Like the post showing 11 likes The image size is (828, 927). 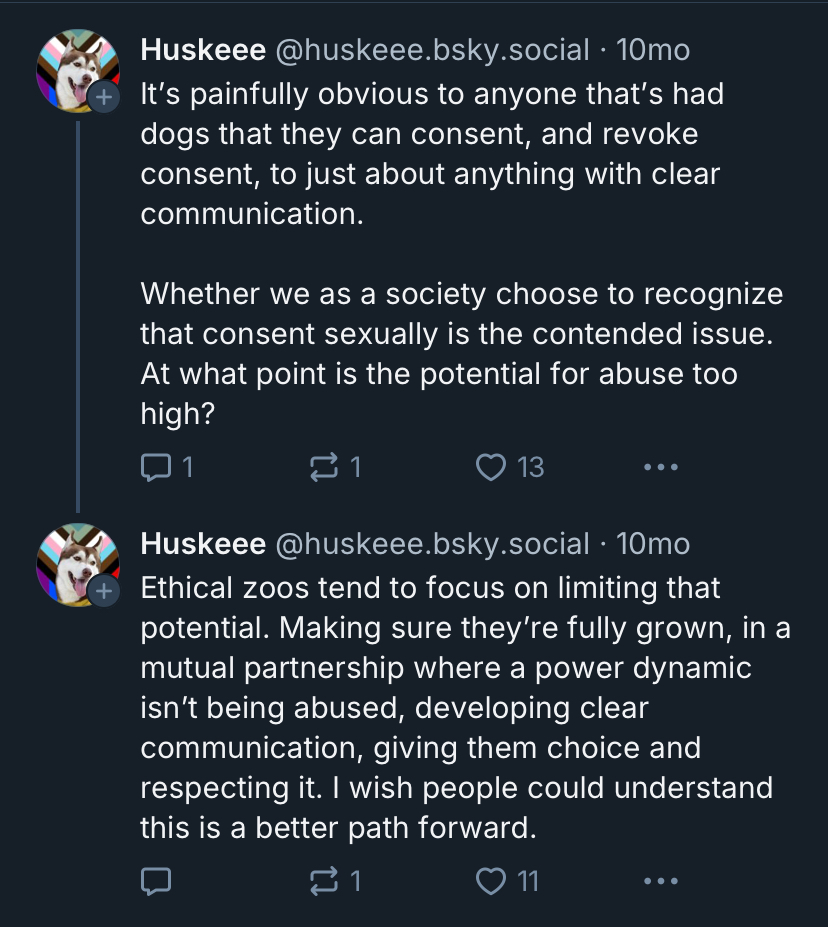[x=491, y=880]
